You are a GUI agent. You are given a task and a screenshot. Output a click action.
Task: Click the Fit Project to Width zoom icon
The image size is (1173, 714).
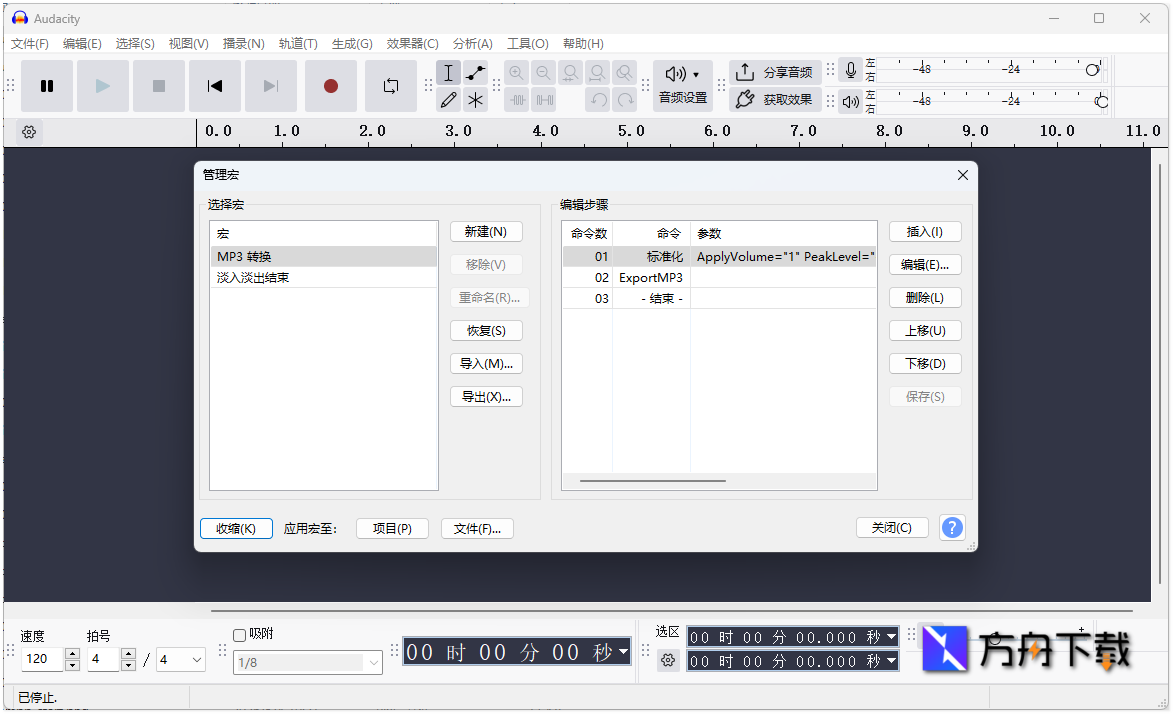pos(597,73)
